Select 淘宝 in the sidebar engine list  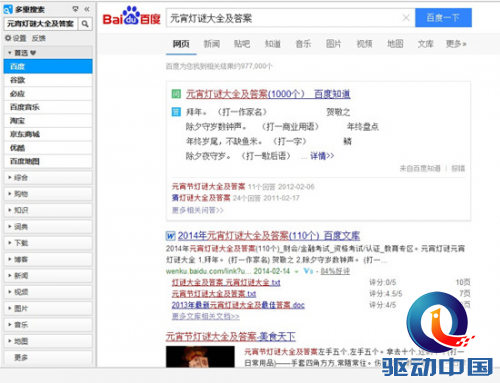click(48, 121)
